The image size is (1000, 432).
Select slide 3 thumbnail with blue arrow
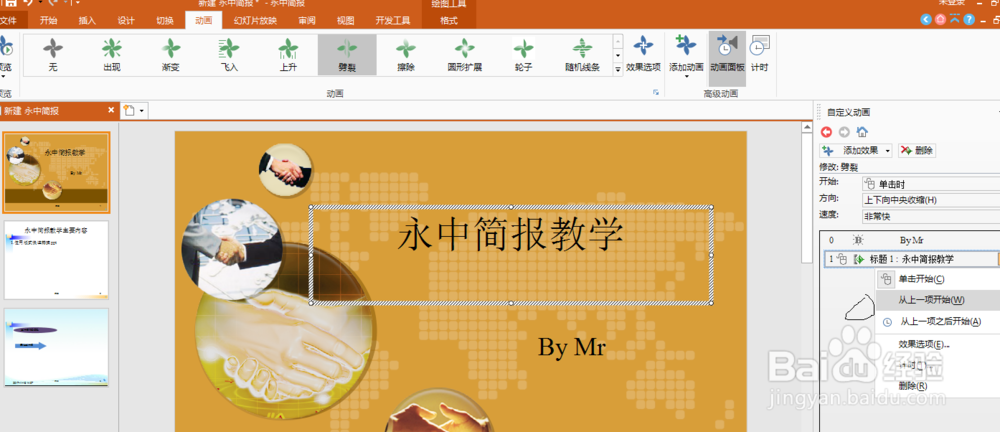(57, 346)
